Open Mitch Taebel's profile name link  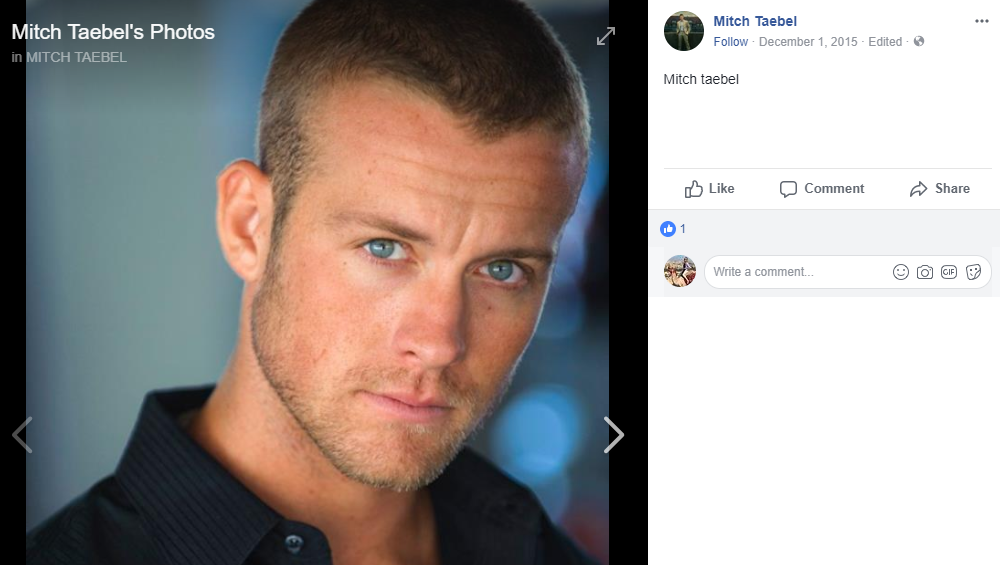(755, 21)
